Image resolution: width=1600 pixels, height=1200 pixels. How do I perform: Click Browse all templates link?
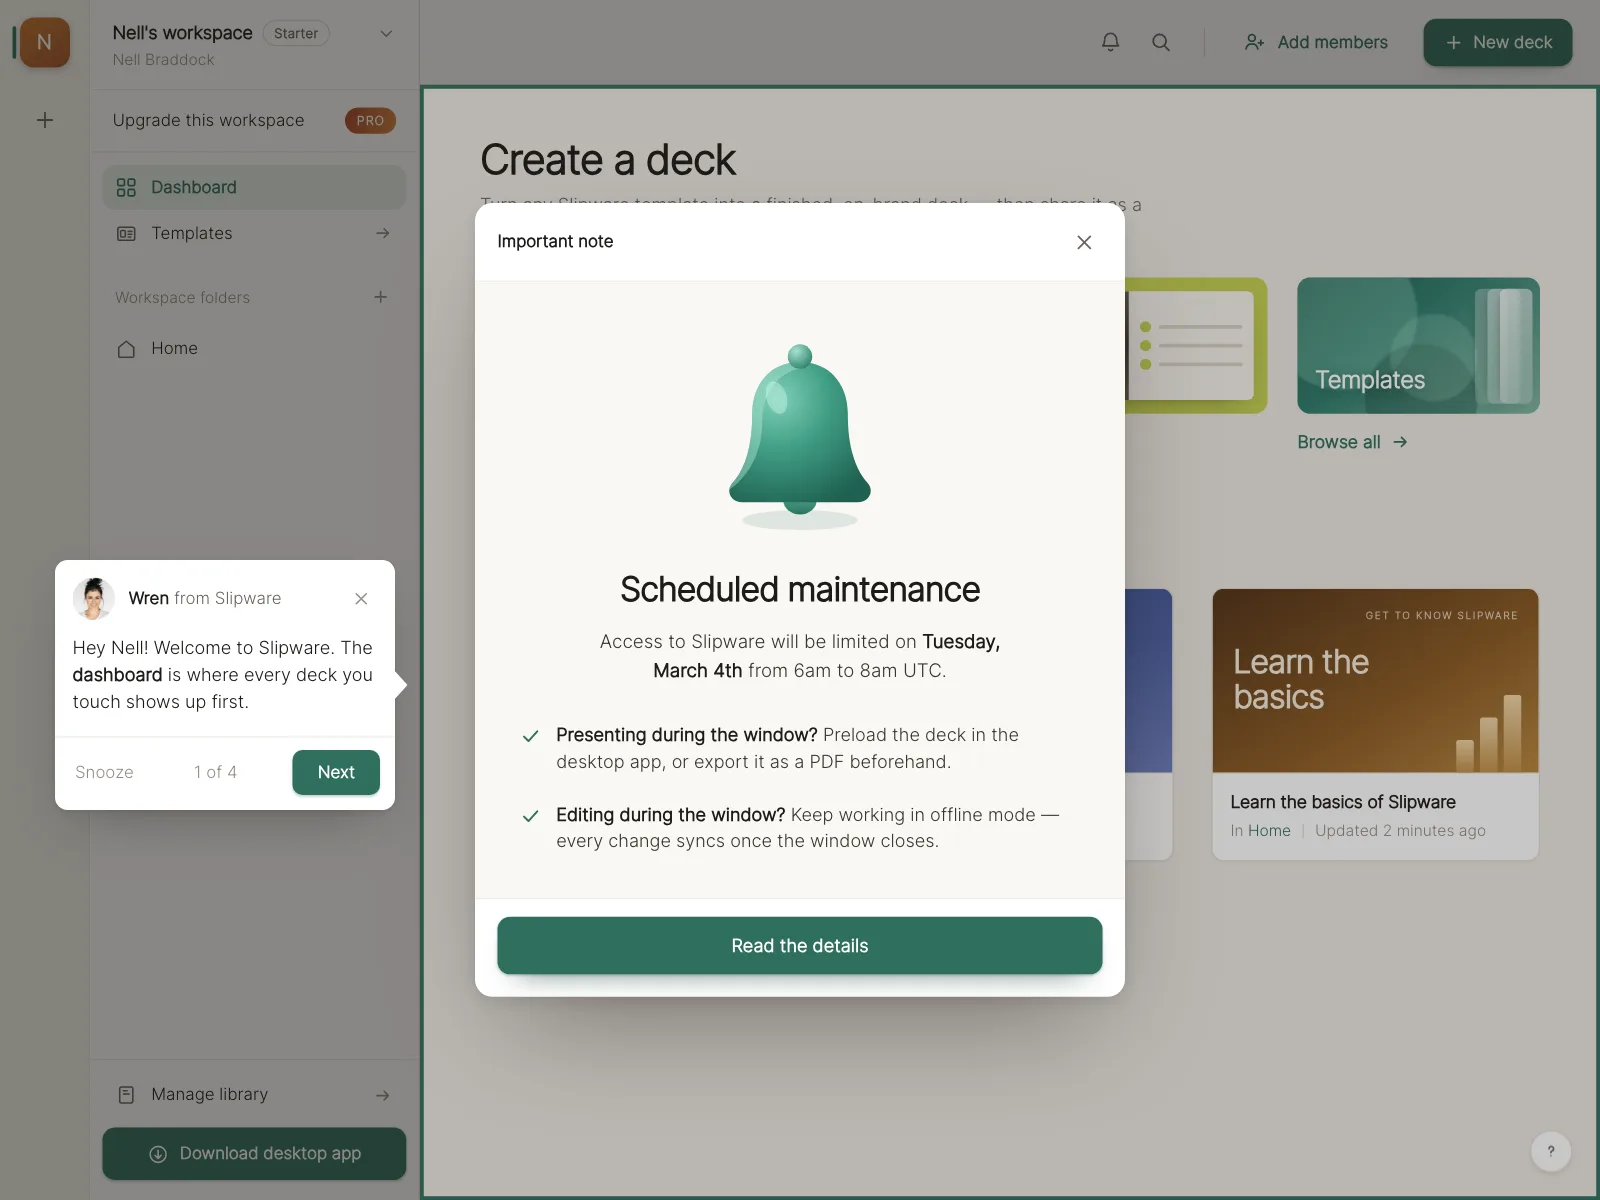pos(1352,442)
